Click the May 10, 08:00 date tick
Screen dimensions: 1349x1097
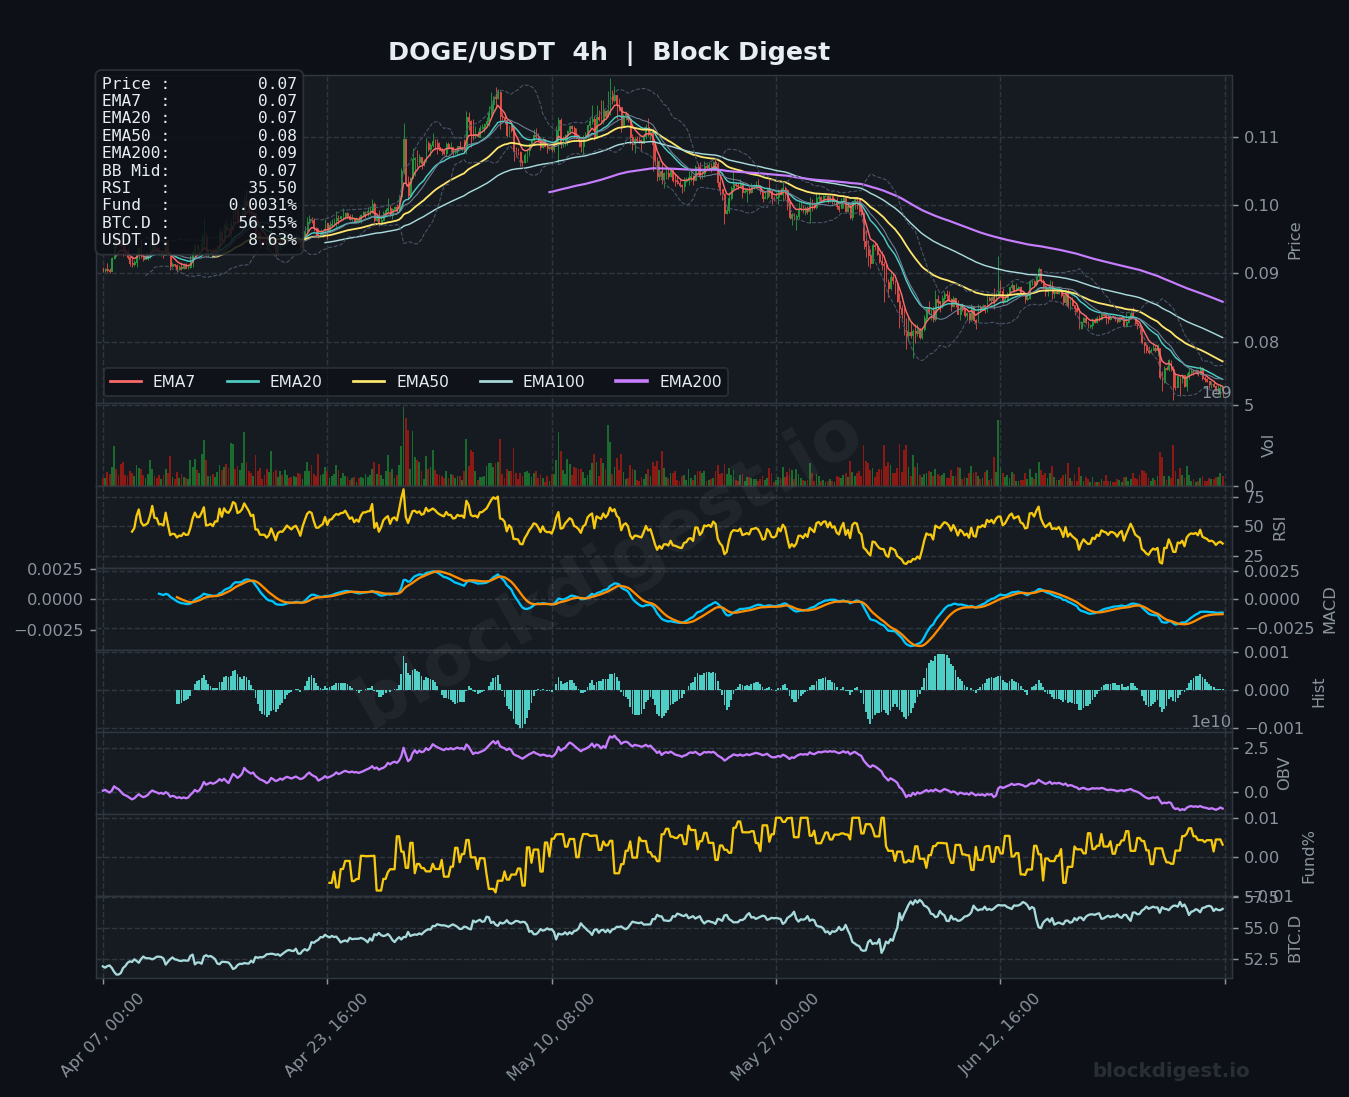(x=550, y=1036)
